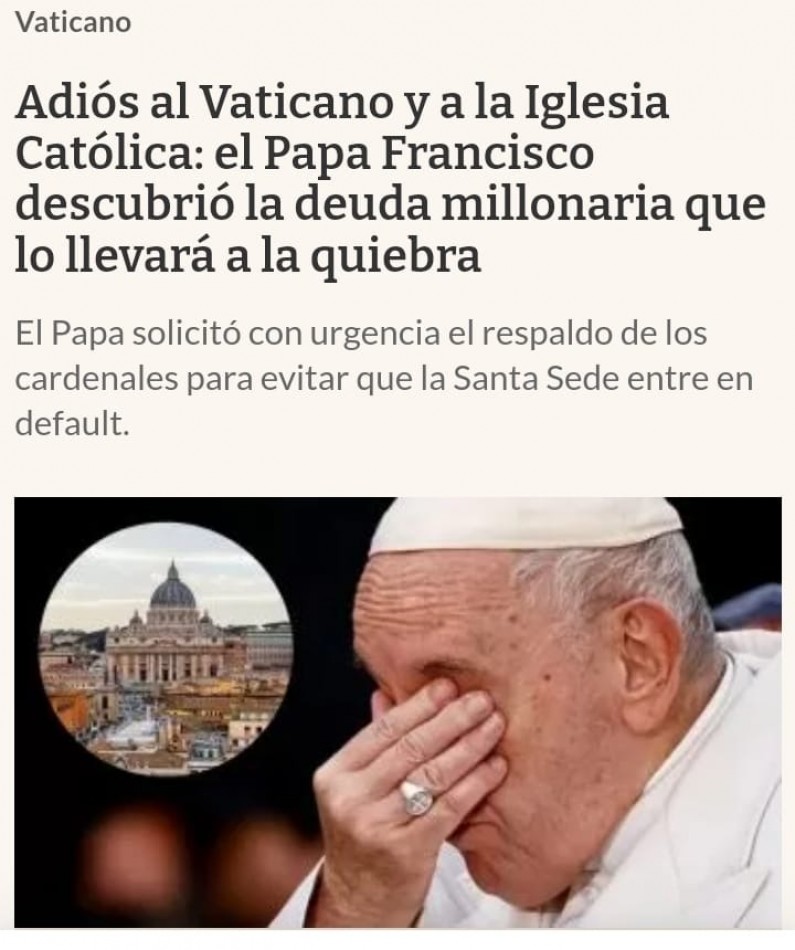Image resolution: width=795 pixels, height=950 pixels.
Task: Click the white skullcap on the Pope's head
Action: tap(523, 526)
